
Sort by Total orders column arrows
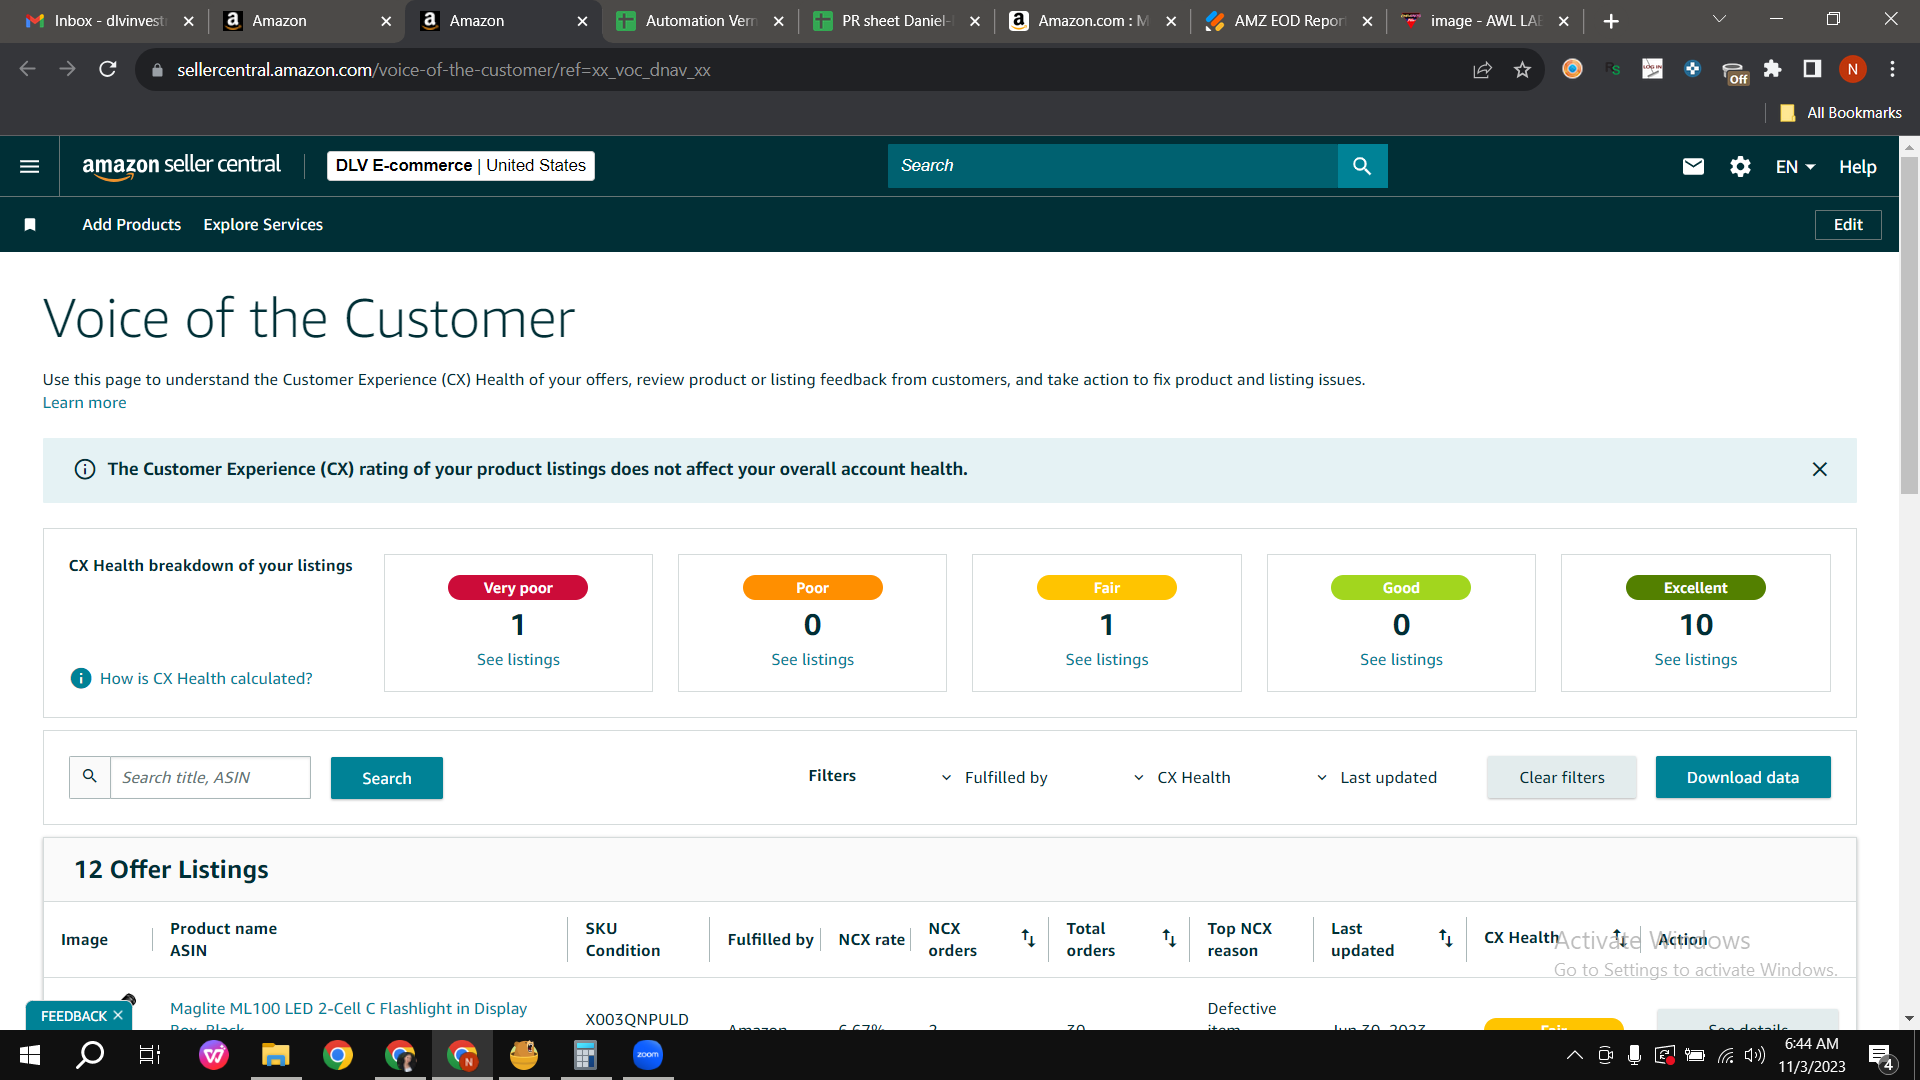point(1169,938)
